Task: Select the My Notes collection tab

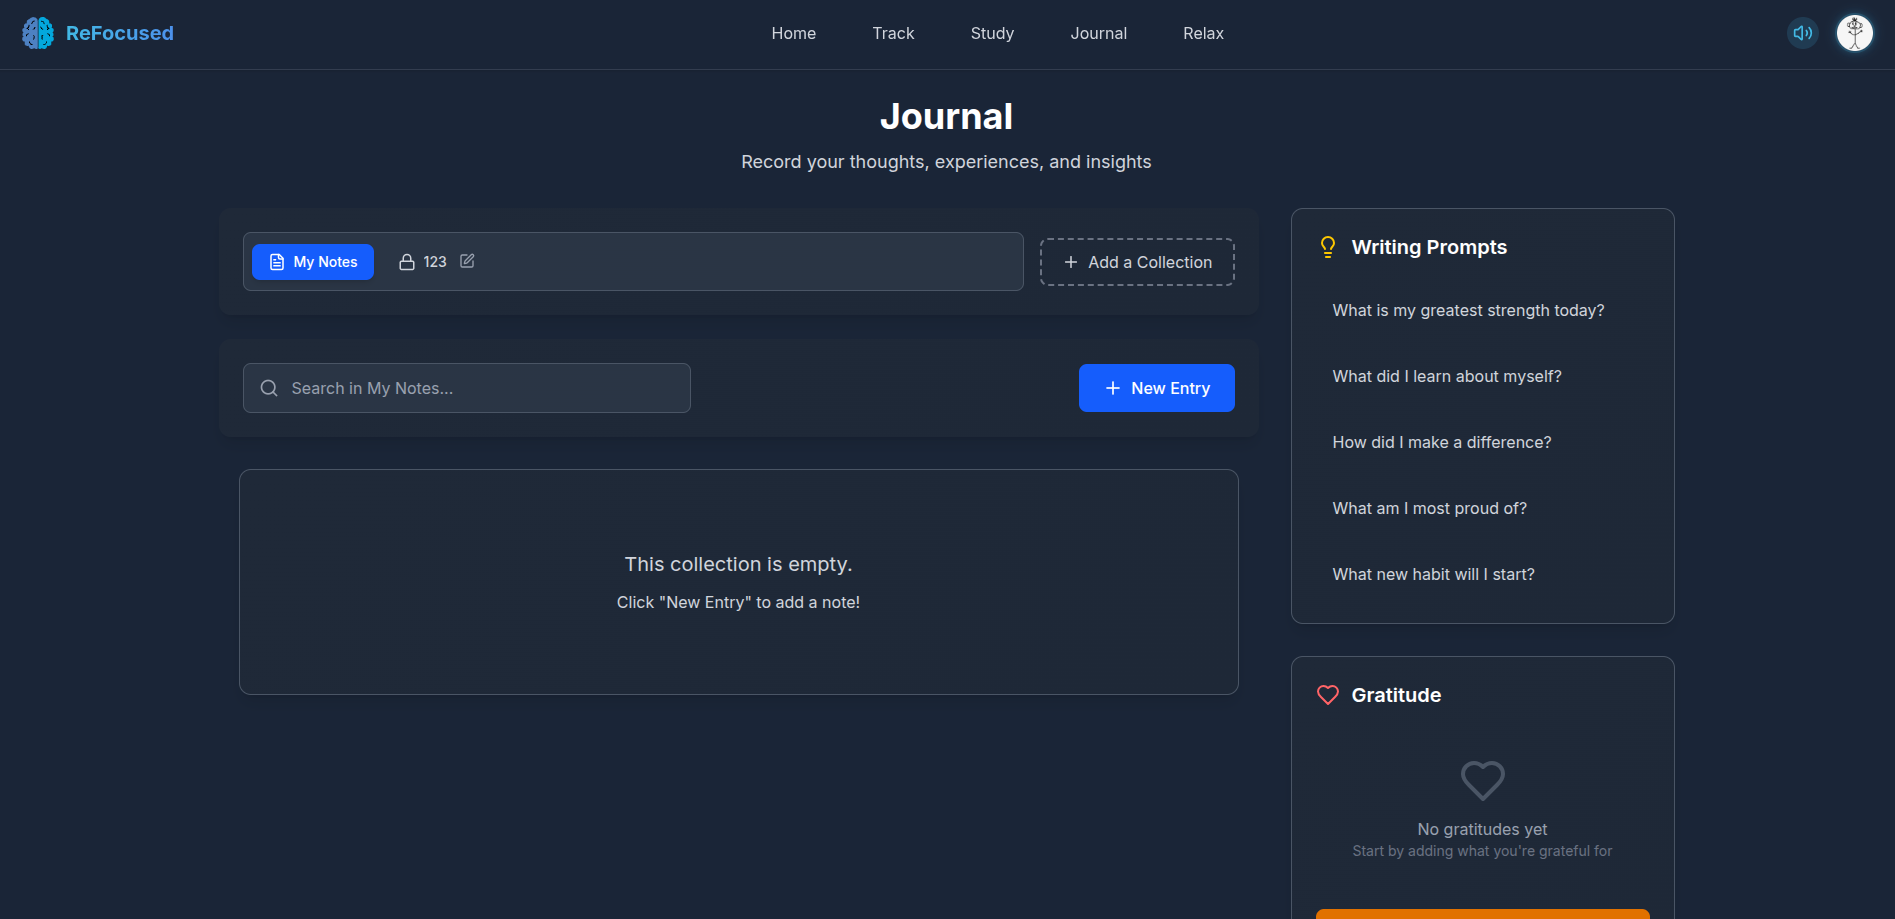Action: [312, 261]
